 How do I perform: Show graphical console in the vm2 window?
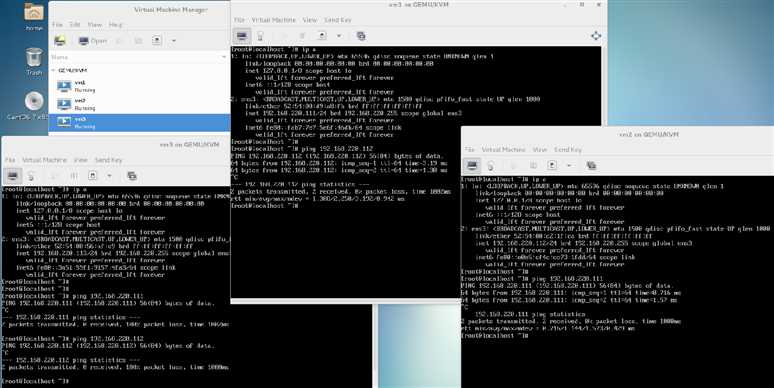(472, 165)
